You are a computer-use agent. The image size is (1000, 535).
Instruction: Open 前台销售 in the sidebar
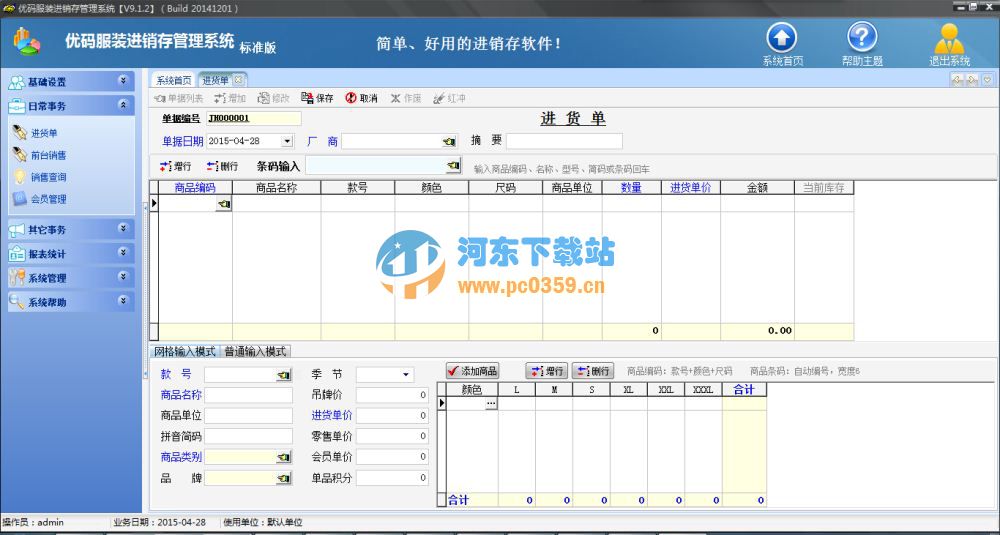pyautogui.click(x=40, y=155)
